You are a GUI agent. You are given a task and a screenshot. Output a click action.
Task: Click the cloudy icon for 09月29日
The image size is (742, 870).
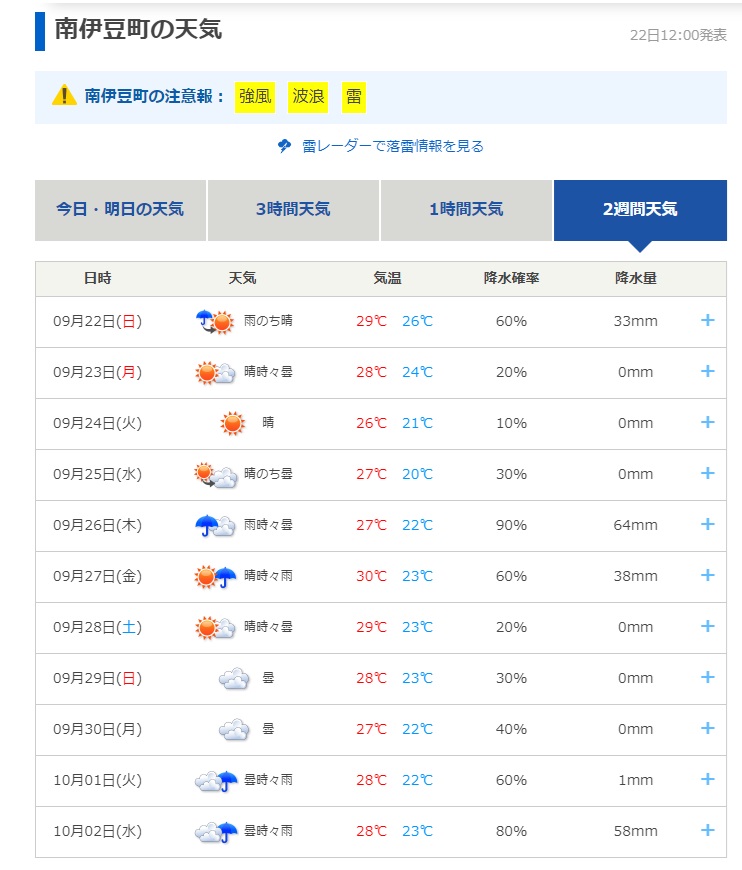point(234,679)
